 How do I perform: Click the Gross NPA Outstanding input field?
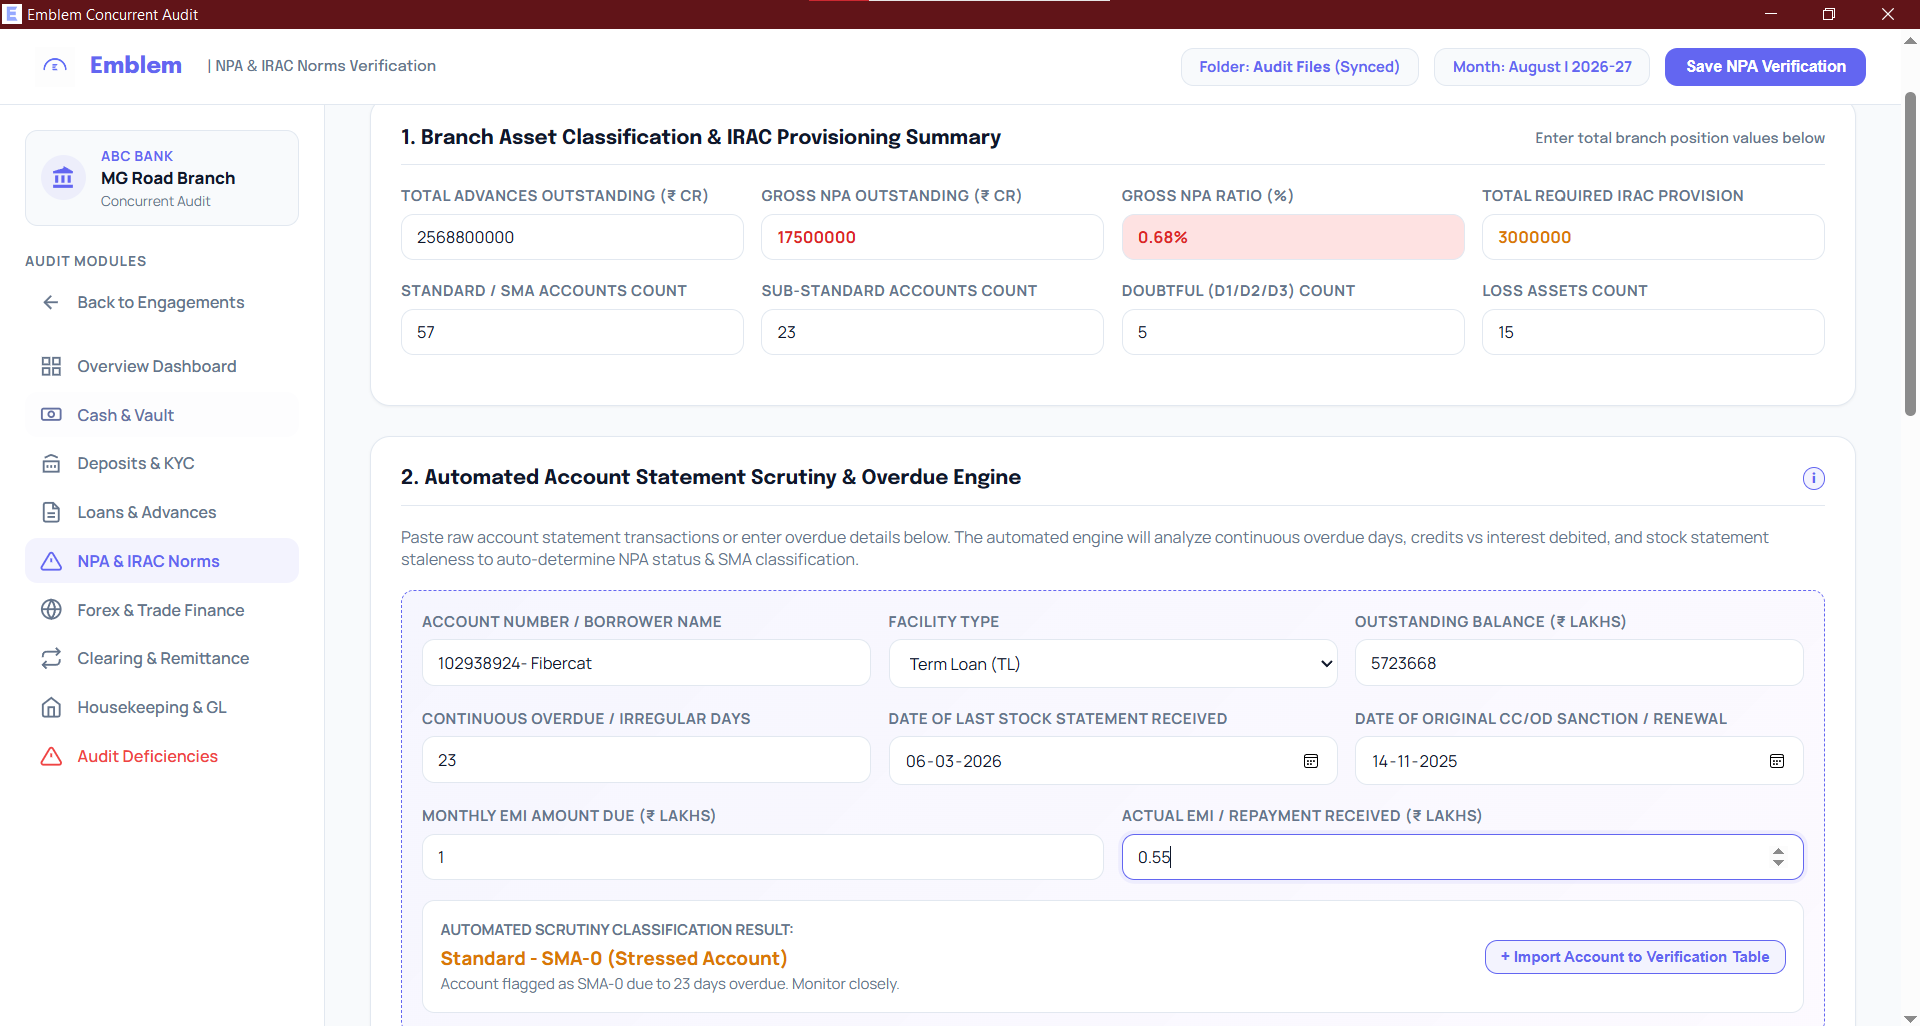932,237
